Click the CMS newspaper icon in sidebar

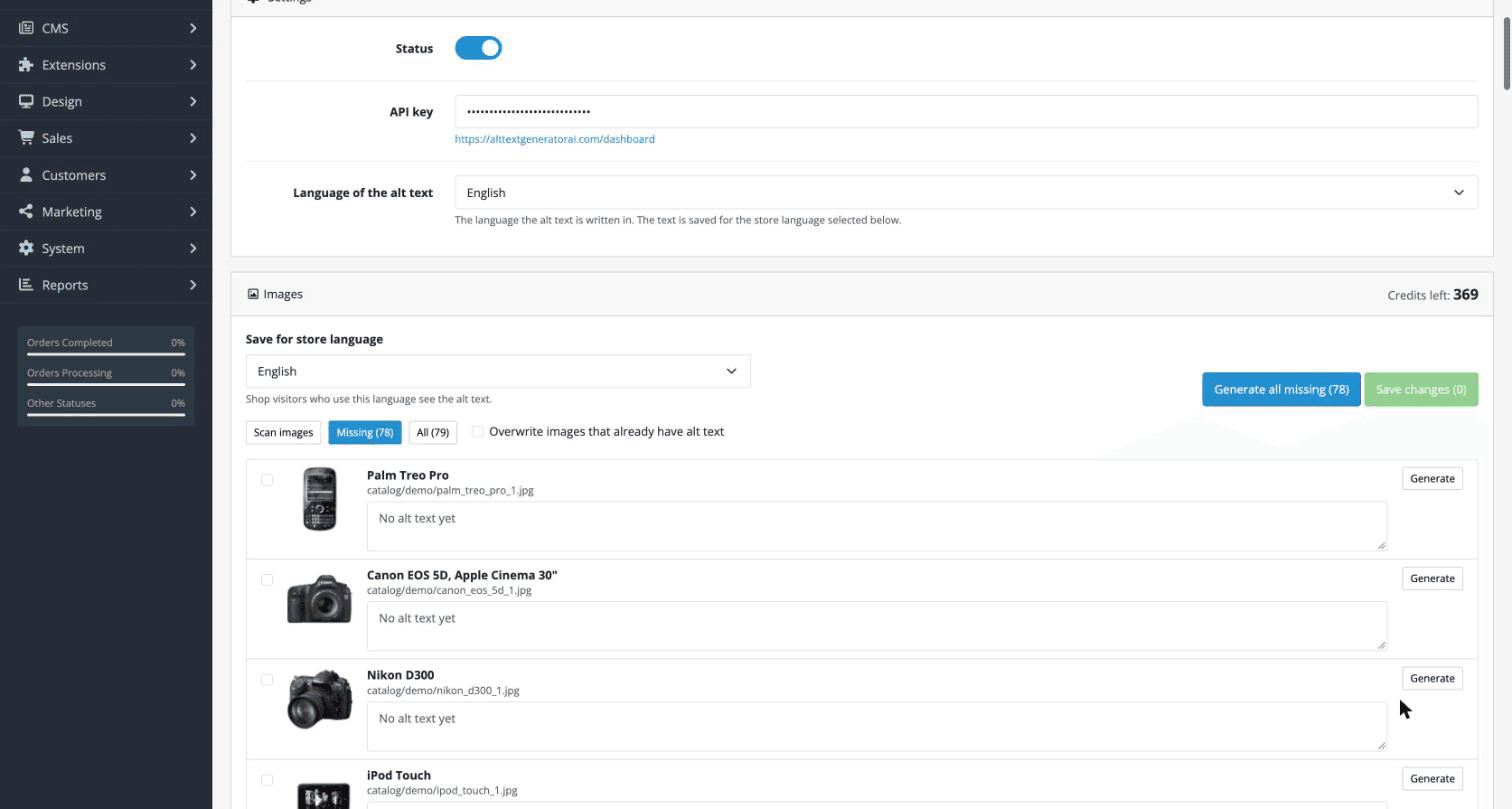pos(26,28)
